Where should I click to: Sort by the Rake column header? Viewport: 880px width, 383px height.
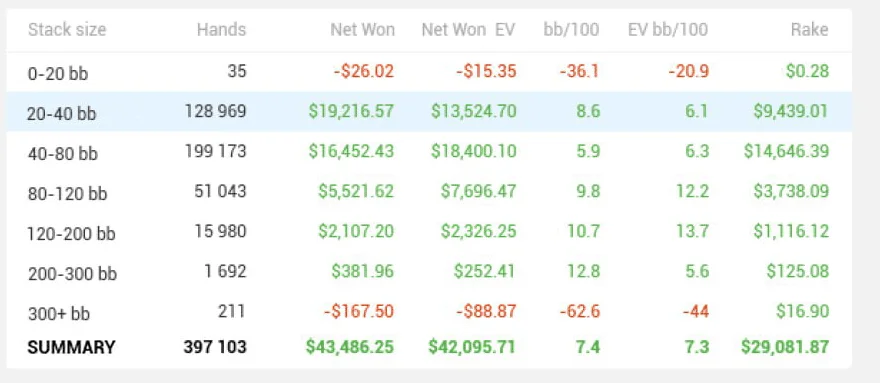click(811, 30)
